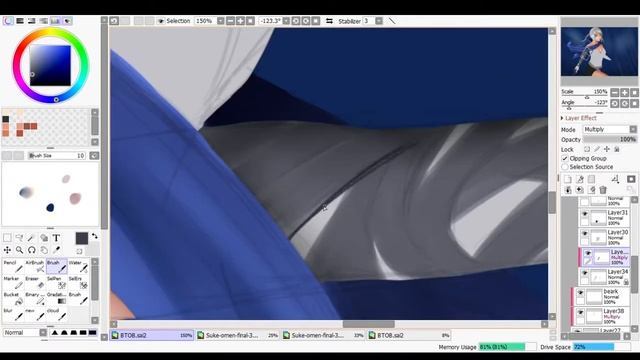Open the Brush Size options arrow
Image resolution: width=640 pixels, height=360 pixels.
coord(94,156)
